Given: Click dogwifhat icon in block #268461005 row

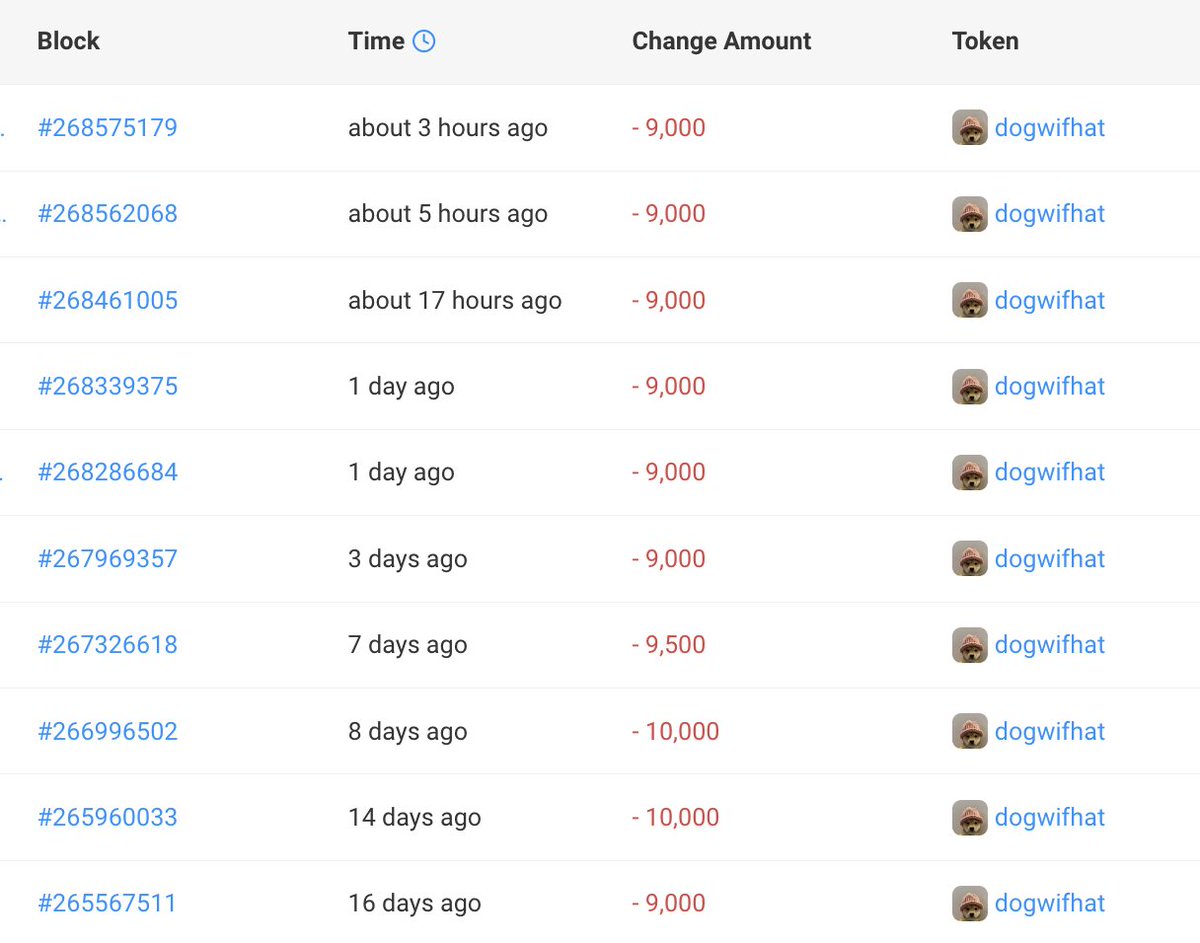Looking at the screenshot, I should click(970, 300).
